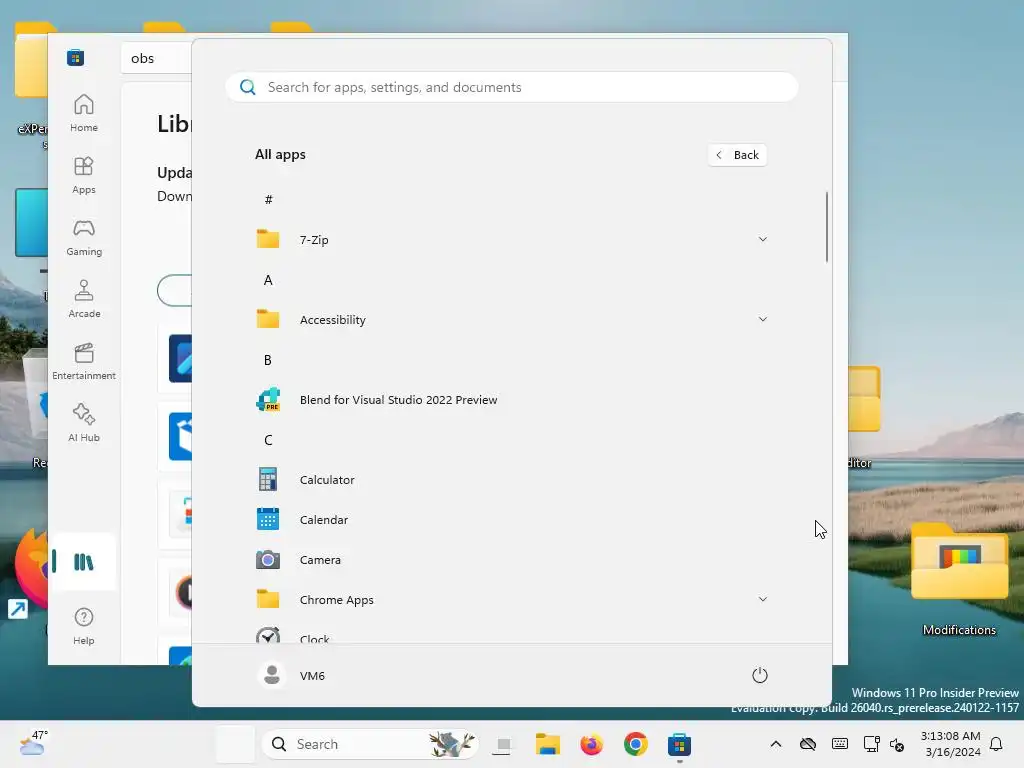Click the Chrome Apps chevron arrow
Image resolution: width=1024 pixels, height=768 pixels.
tap(763, 599)
